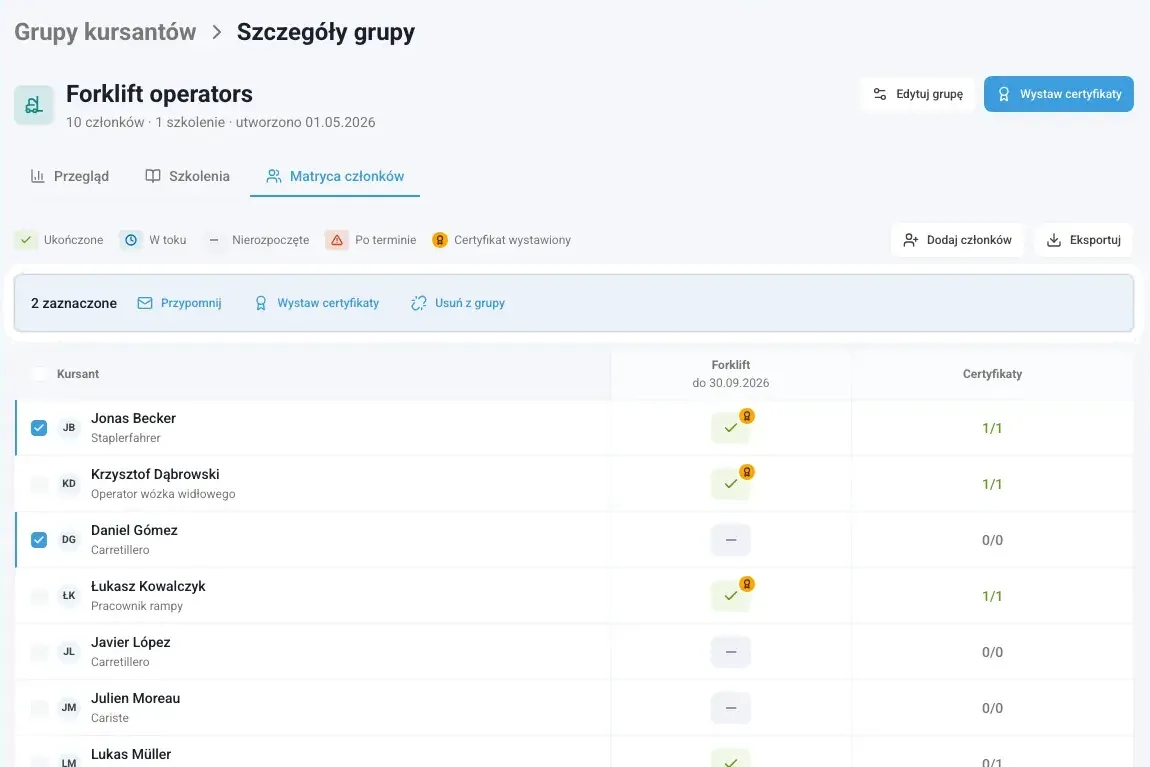Click the Certyfikaty column header
This screenshot has width=1150, height=767.
[x=992, y=374]
